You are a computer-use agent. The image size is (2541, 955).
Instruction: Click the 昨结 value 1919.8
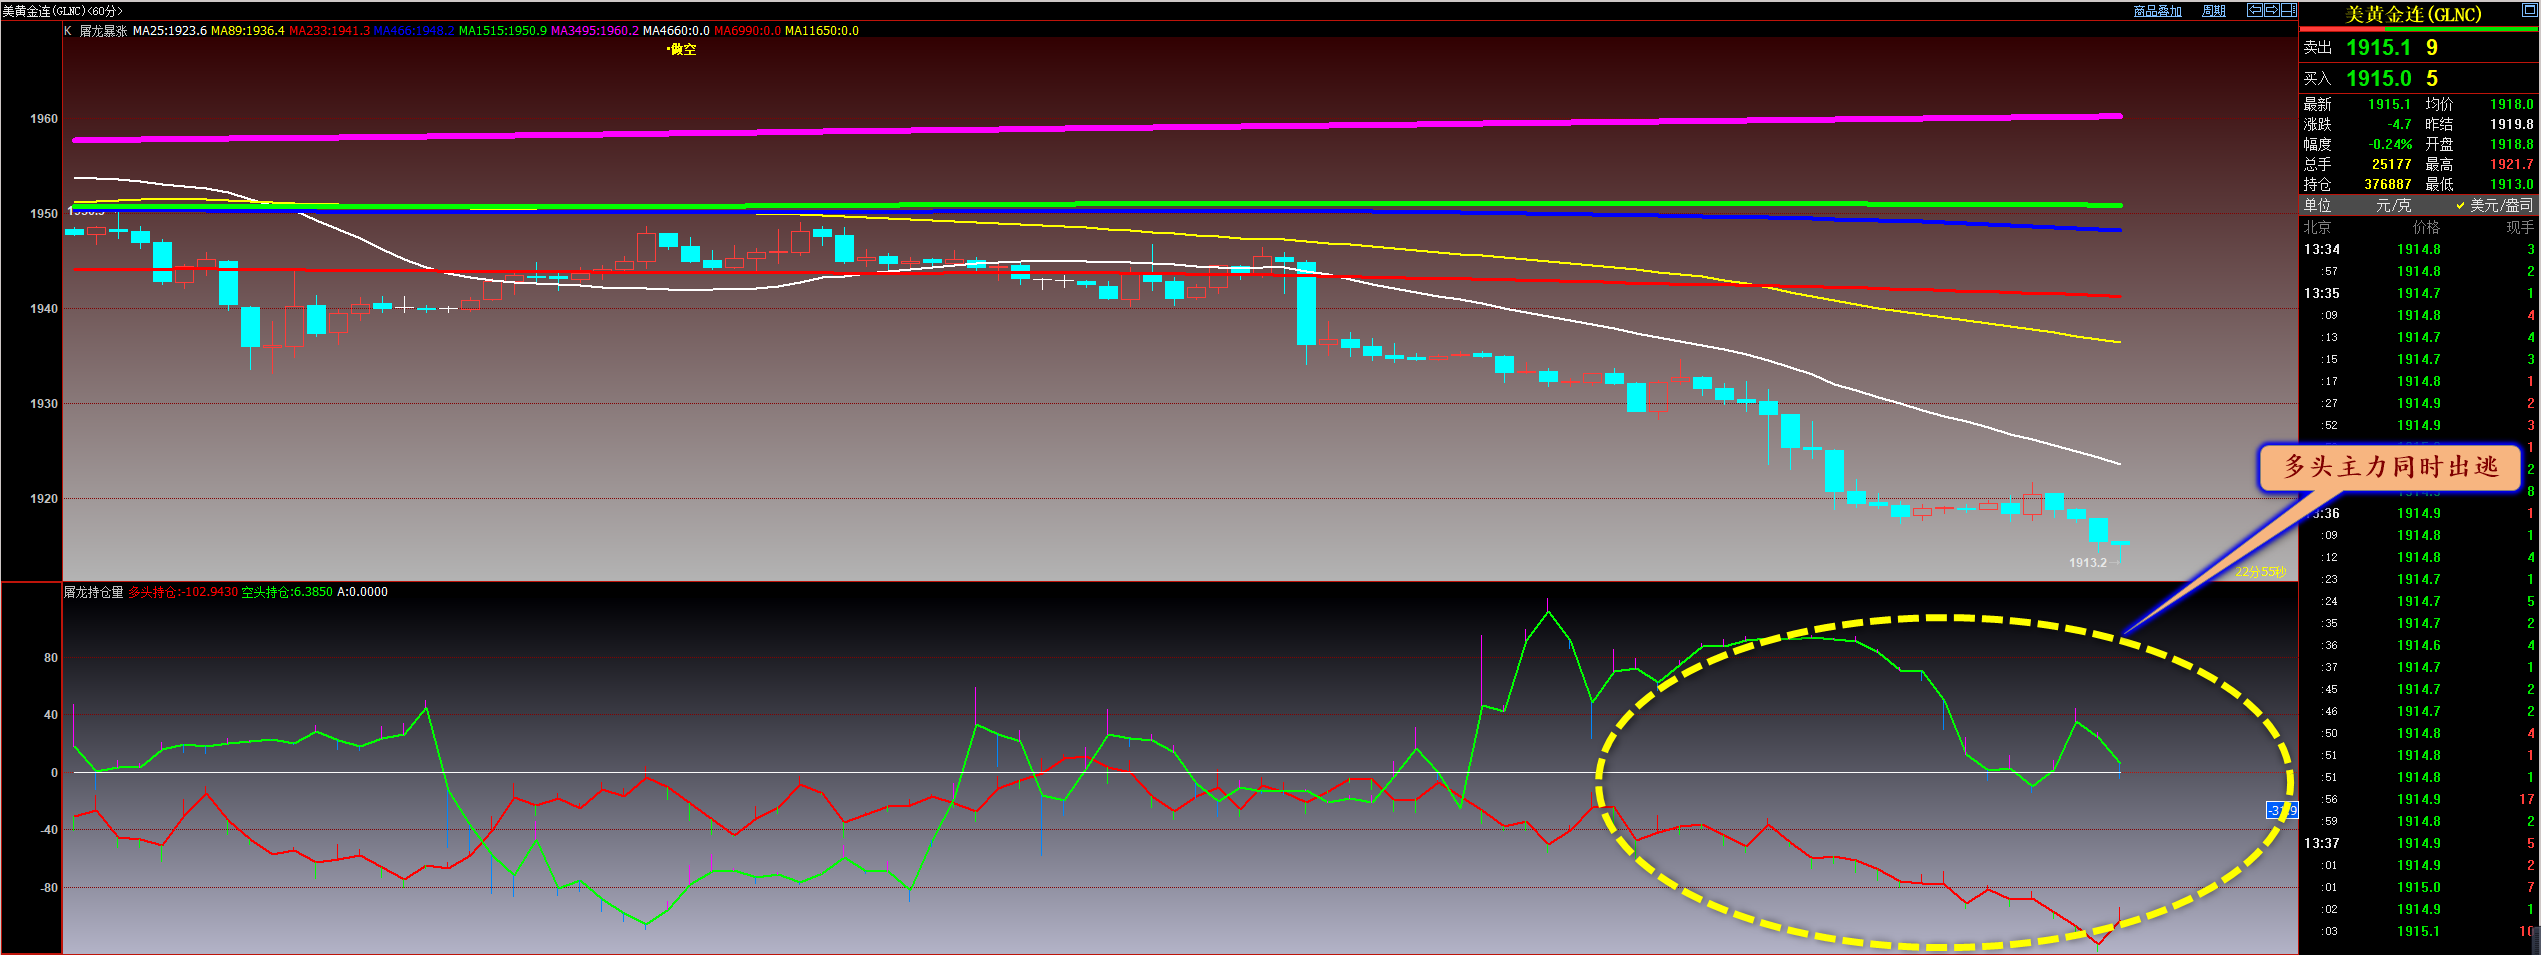(2512, 124)
